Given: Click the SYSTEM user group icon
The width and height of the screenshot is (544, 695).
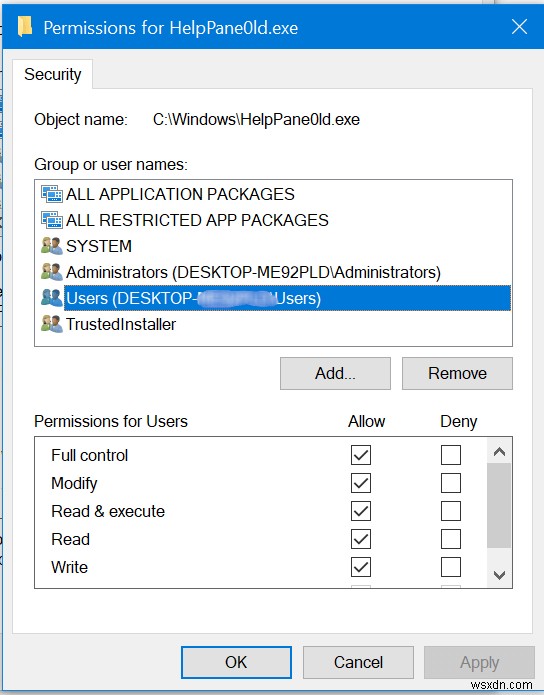Looking at the screenshot, I should tap(51, 246).
